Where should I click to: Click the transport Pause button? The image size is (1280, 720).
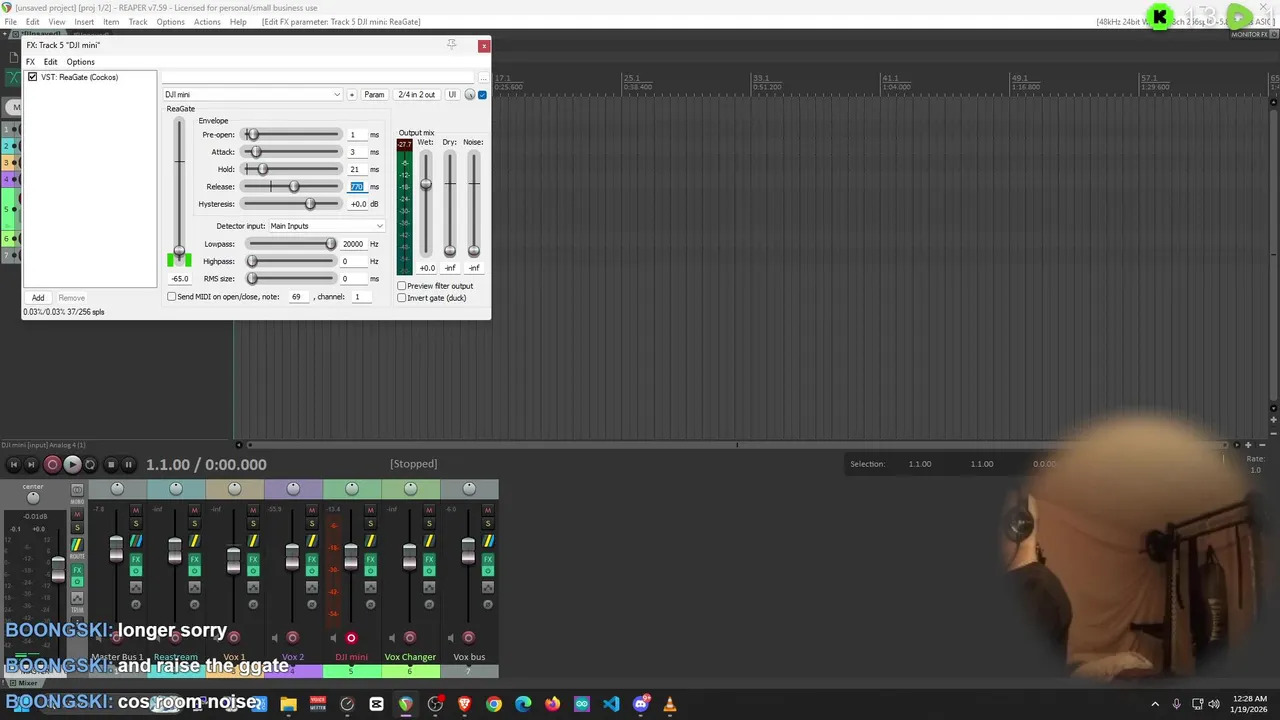click(x=128, y=464)
